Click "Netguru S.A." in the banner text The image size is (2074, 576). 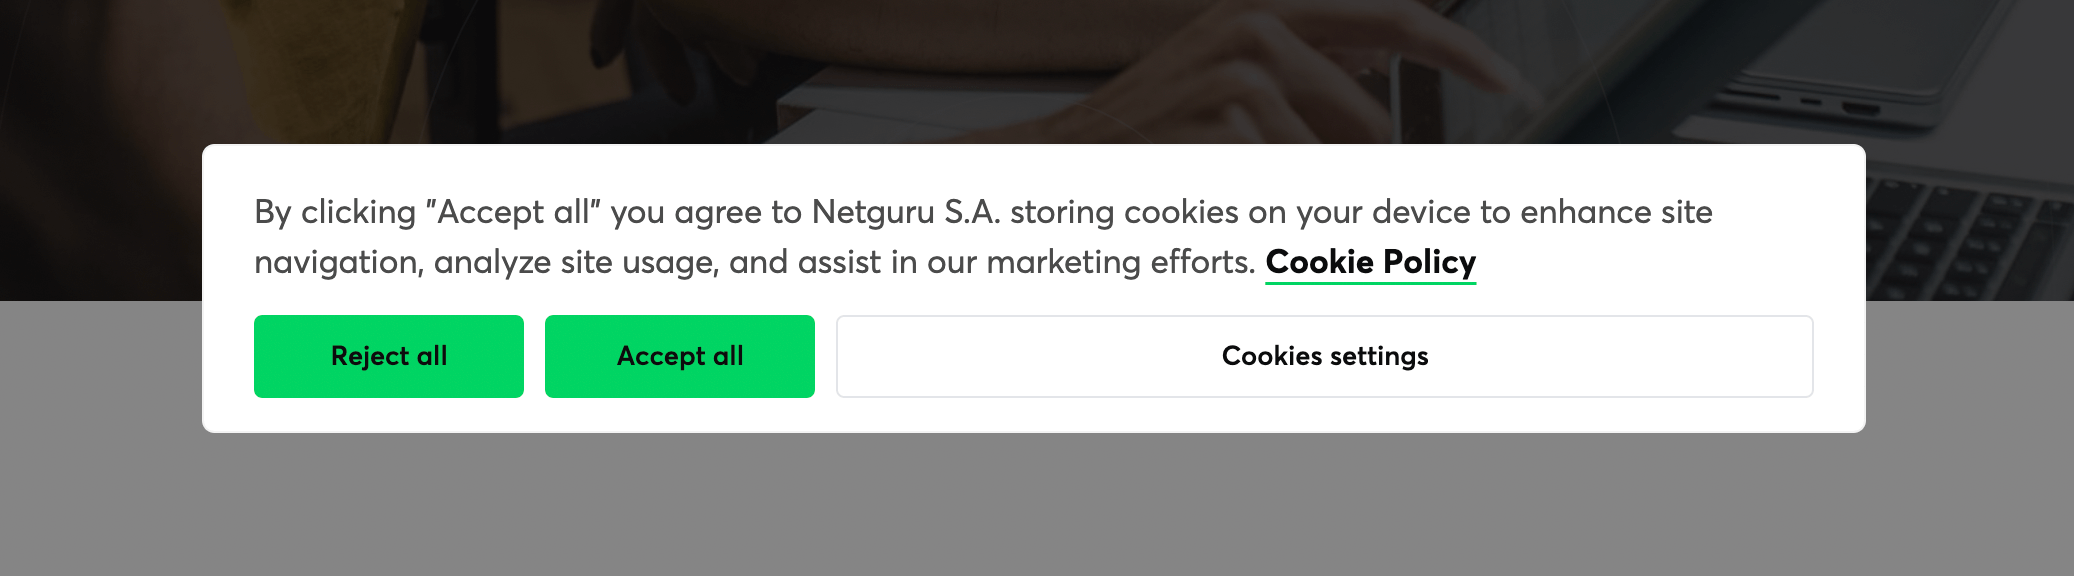point(904,213)
